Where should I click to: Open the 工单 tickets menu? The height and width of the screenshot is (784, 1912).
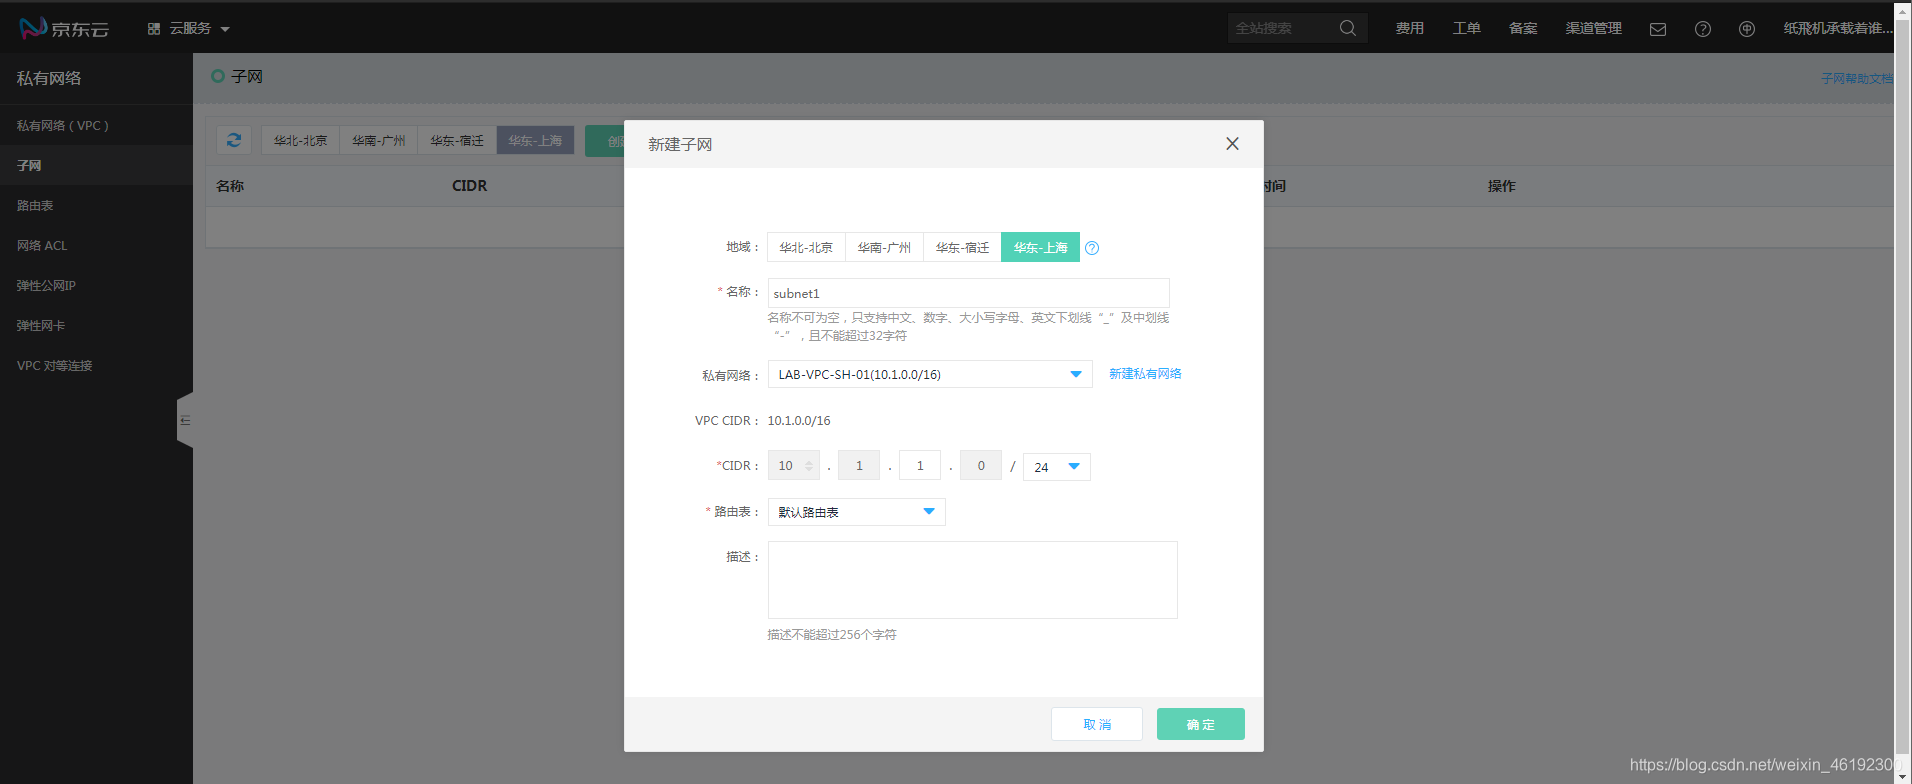[x=1467, y=28]
